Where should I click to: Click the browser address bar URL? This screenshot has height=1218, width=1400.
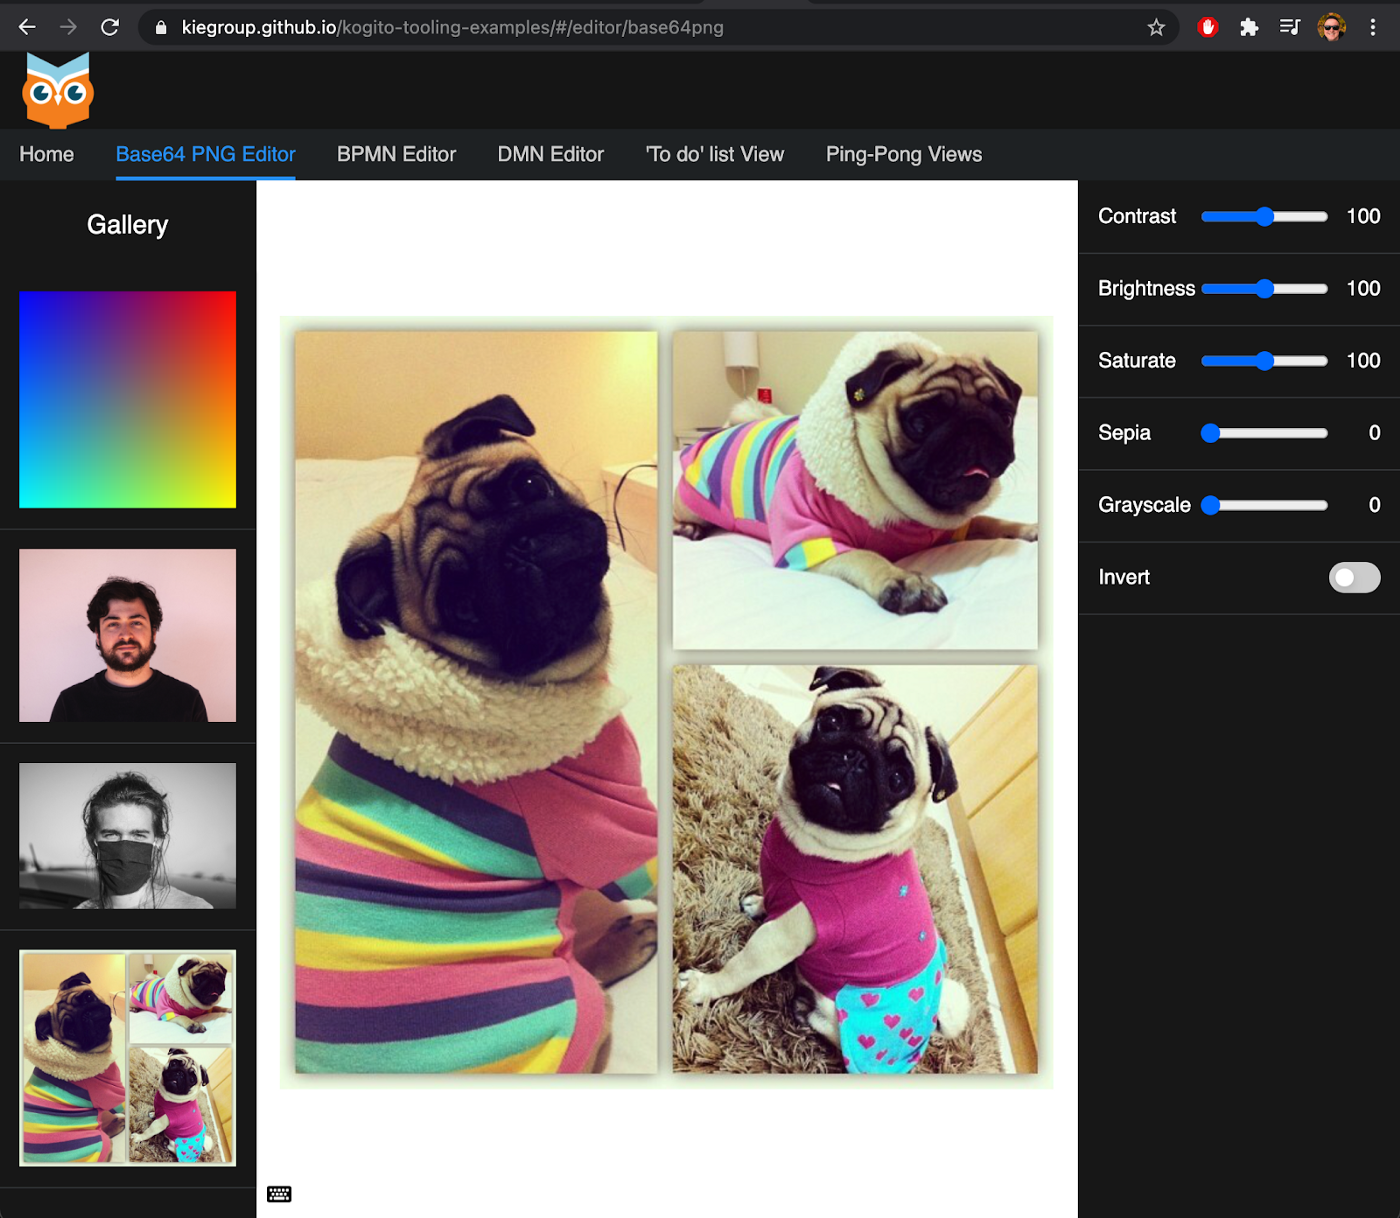tap(452, 27)
